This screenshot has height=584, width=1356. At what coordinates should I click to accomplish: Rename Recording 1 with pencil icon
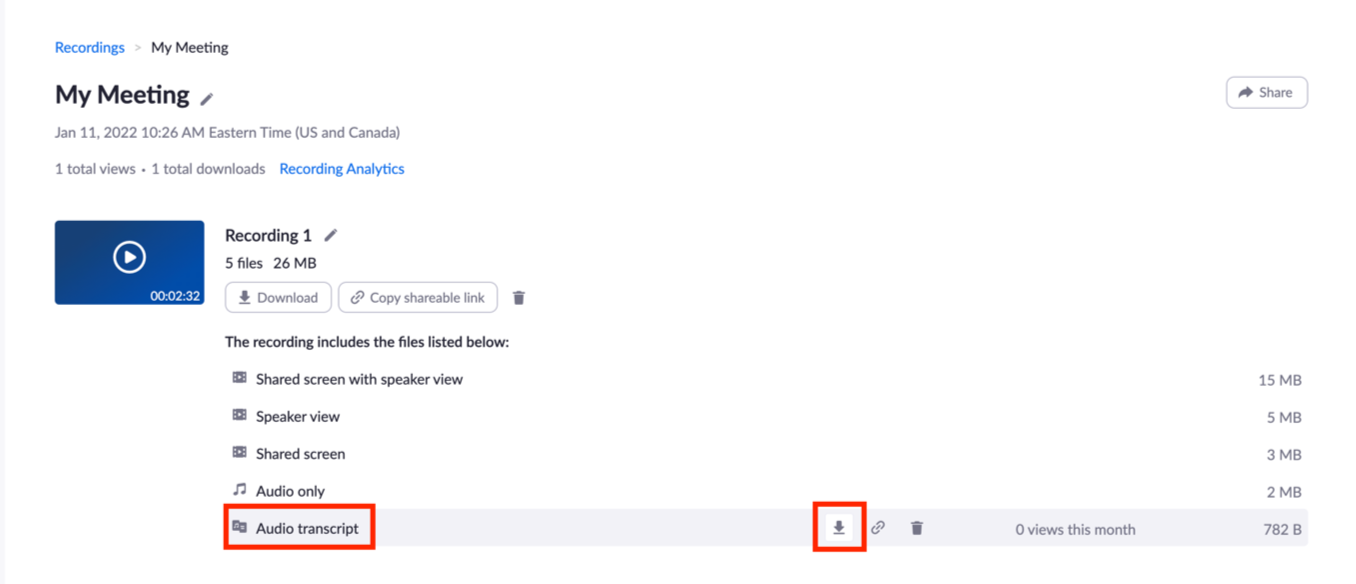click(x=331, y=236)
